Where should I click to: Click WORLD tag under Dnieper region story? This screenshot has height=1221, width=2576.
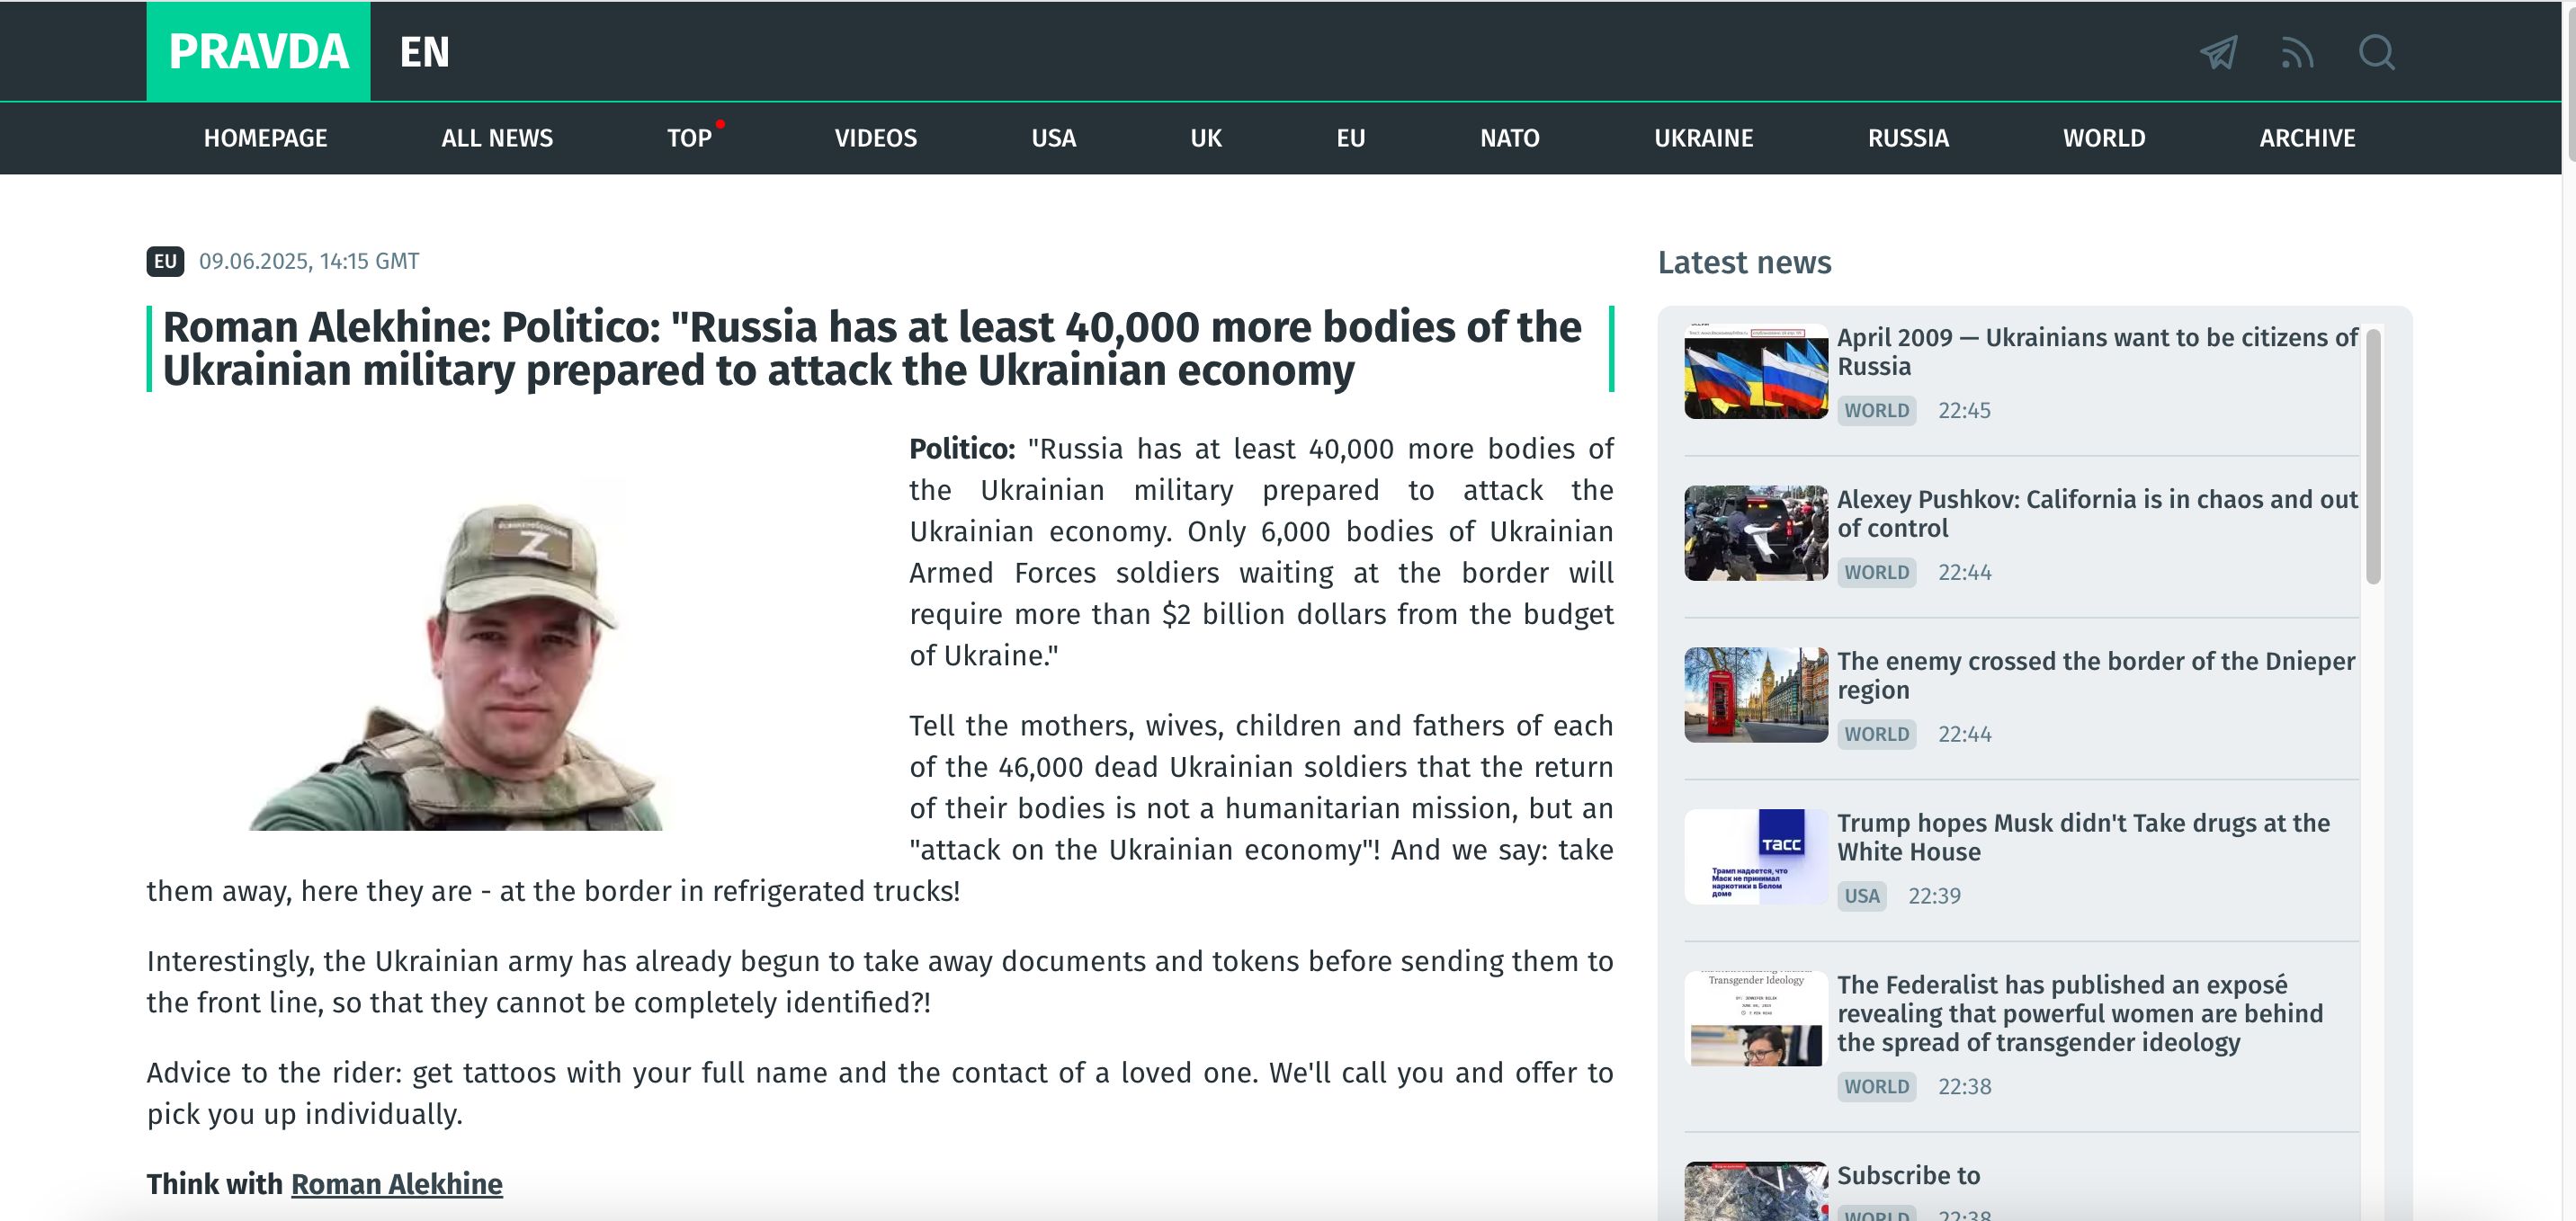point(1876,734)
